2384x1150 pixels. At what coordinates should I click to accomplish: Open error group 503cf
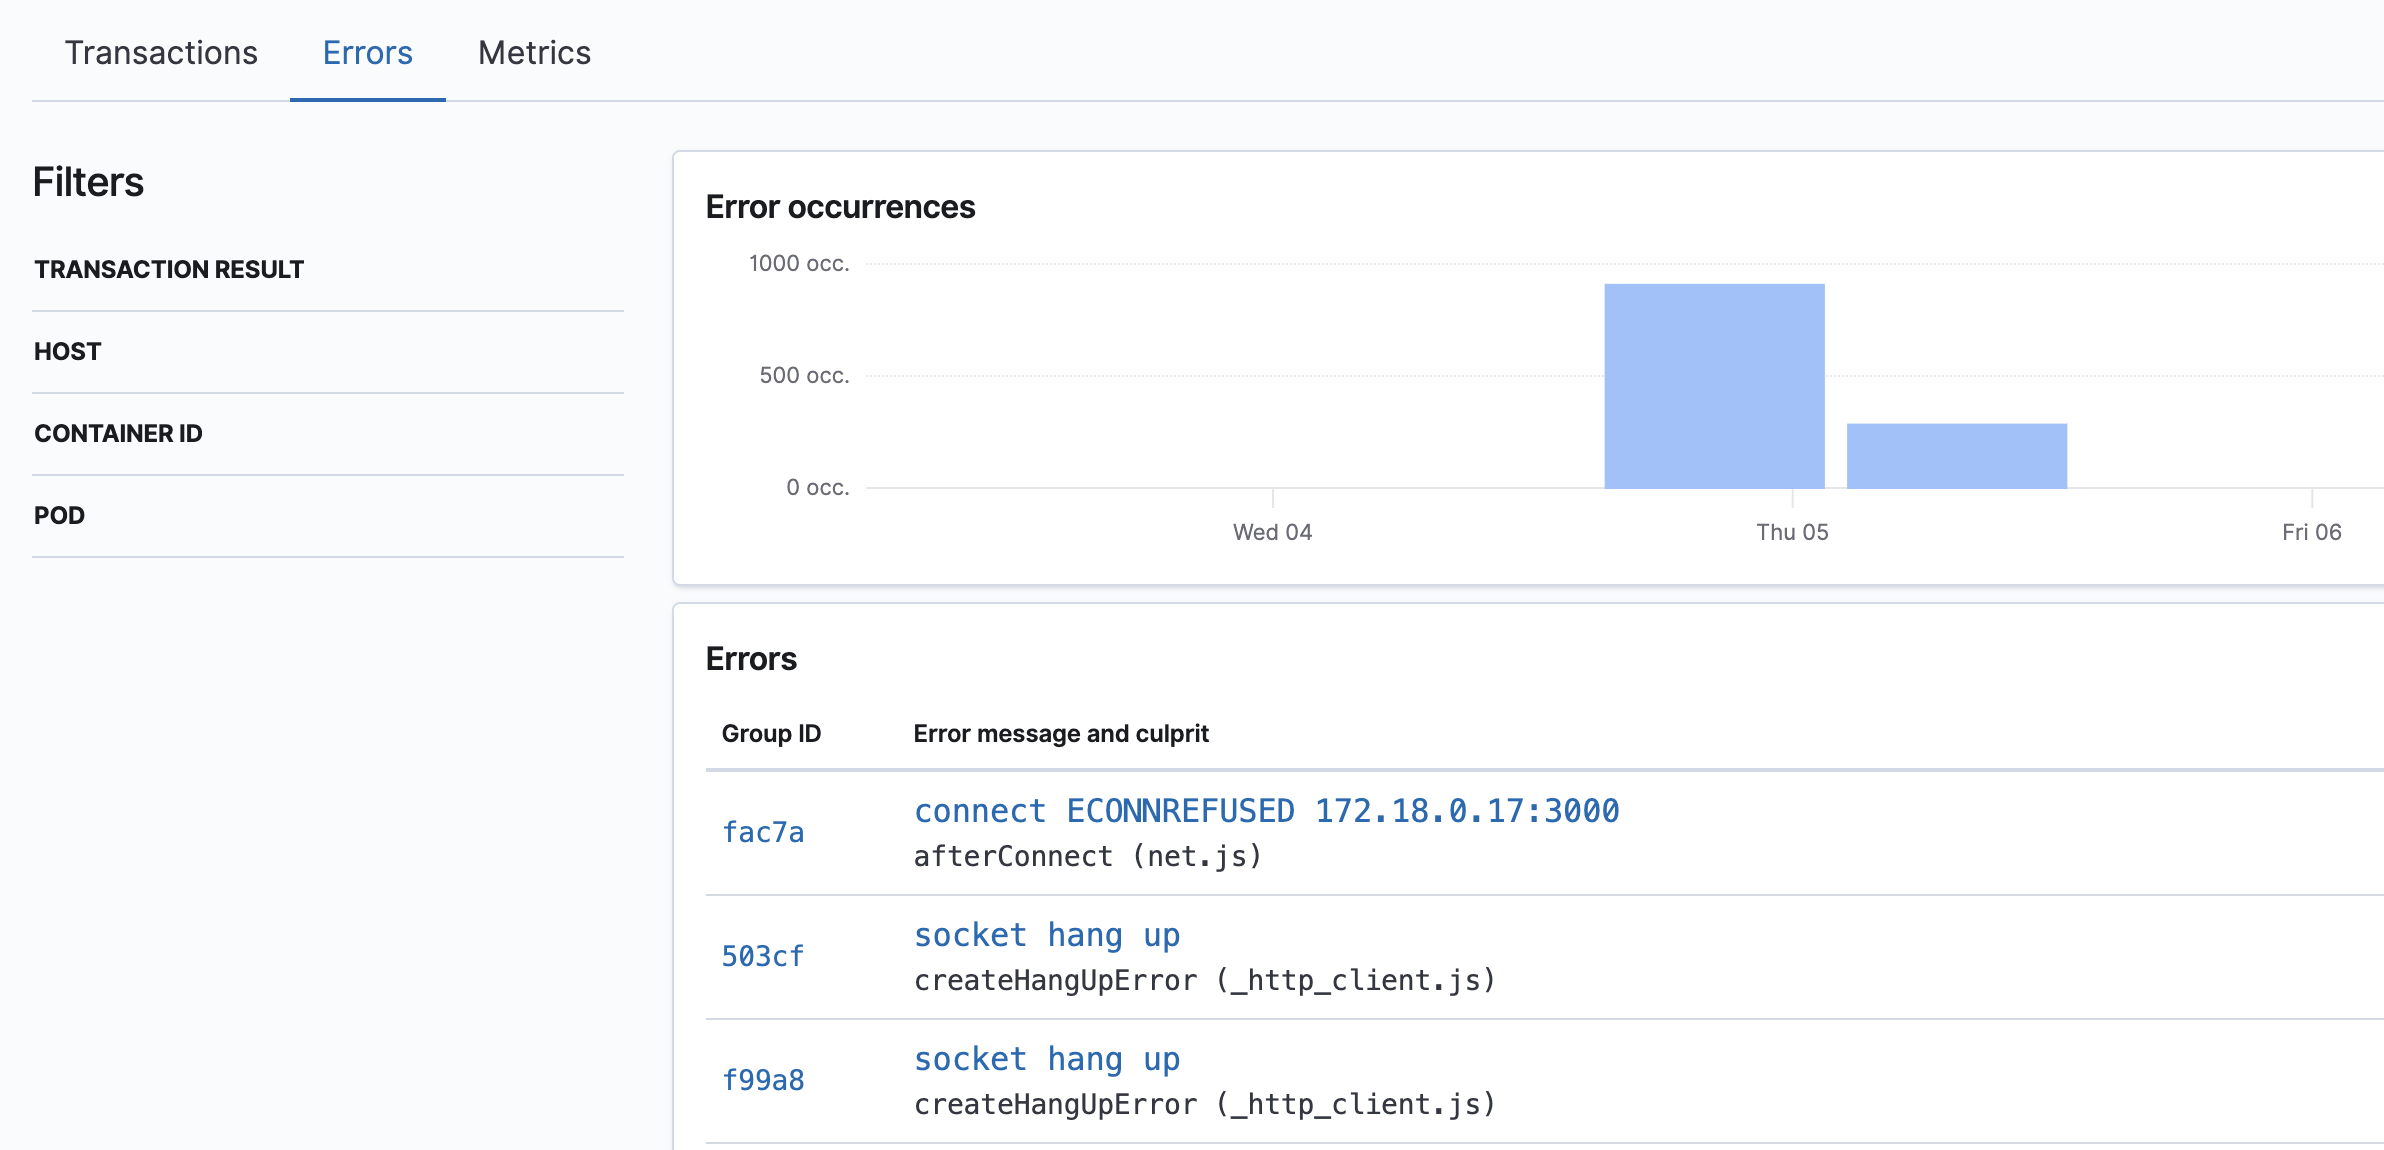pyautogui.click(x=763, y=955)
